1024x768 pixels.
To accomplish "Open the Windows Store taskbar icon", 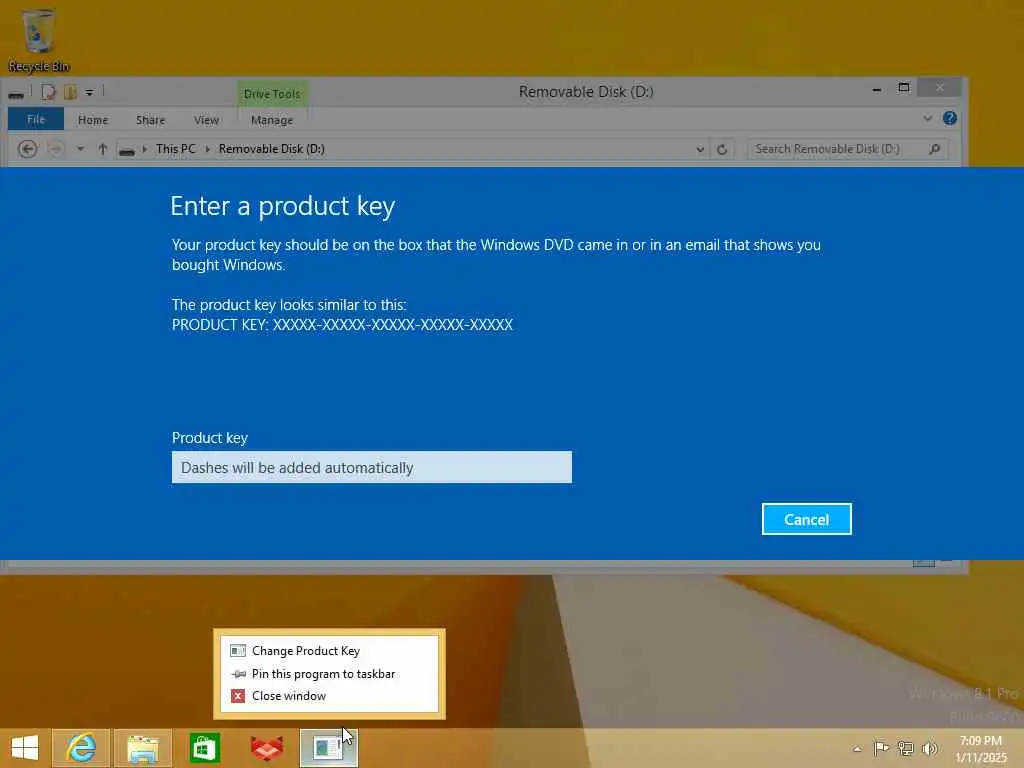I will tap(204, 748).
